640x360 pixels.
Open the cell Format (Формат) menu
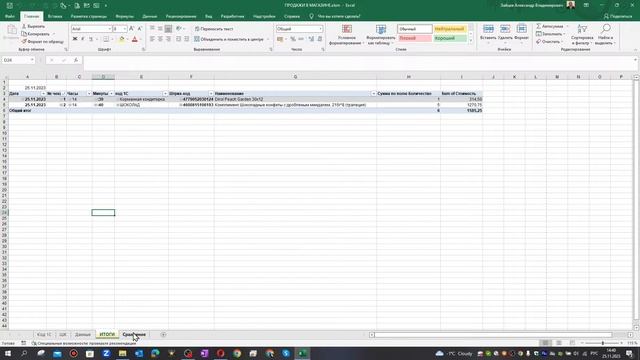pyautogui.click(x=521, y=33)
